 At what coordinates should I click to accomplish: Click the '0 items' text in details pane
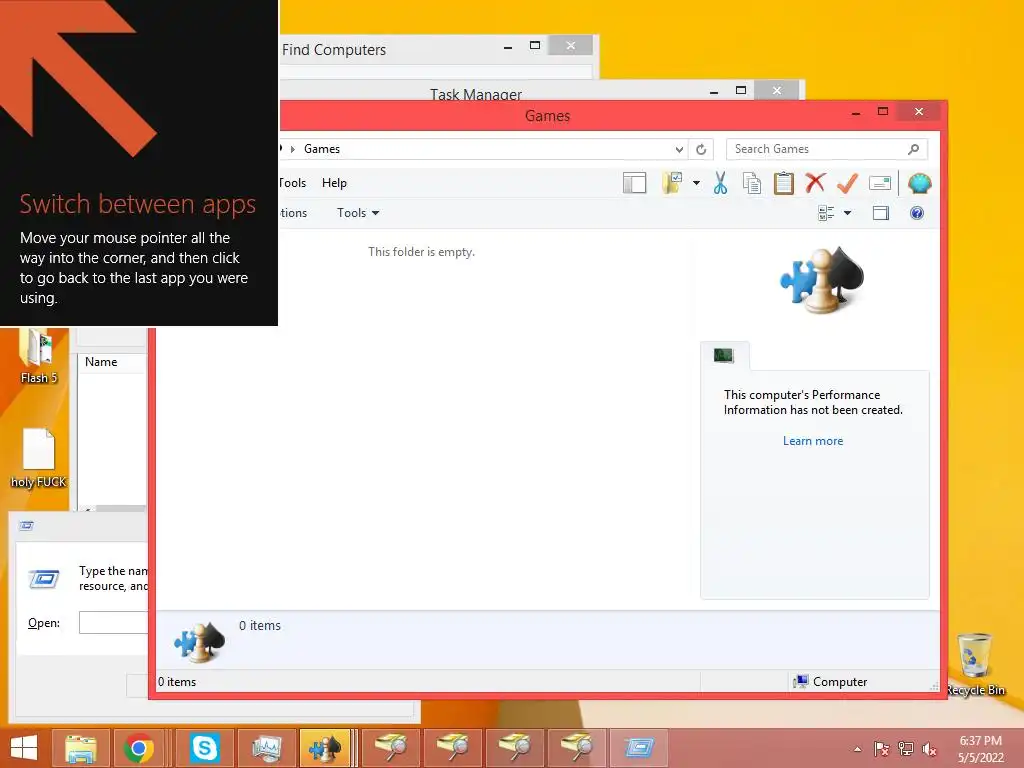point(260,626)
